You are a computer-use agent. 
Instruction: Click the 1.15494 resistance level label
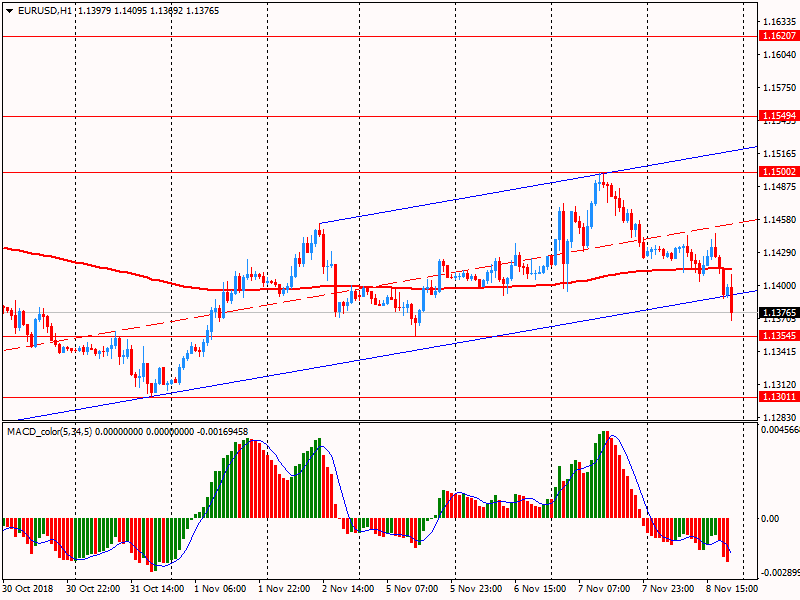click(777, 116)
